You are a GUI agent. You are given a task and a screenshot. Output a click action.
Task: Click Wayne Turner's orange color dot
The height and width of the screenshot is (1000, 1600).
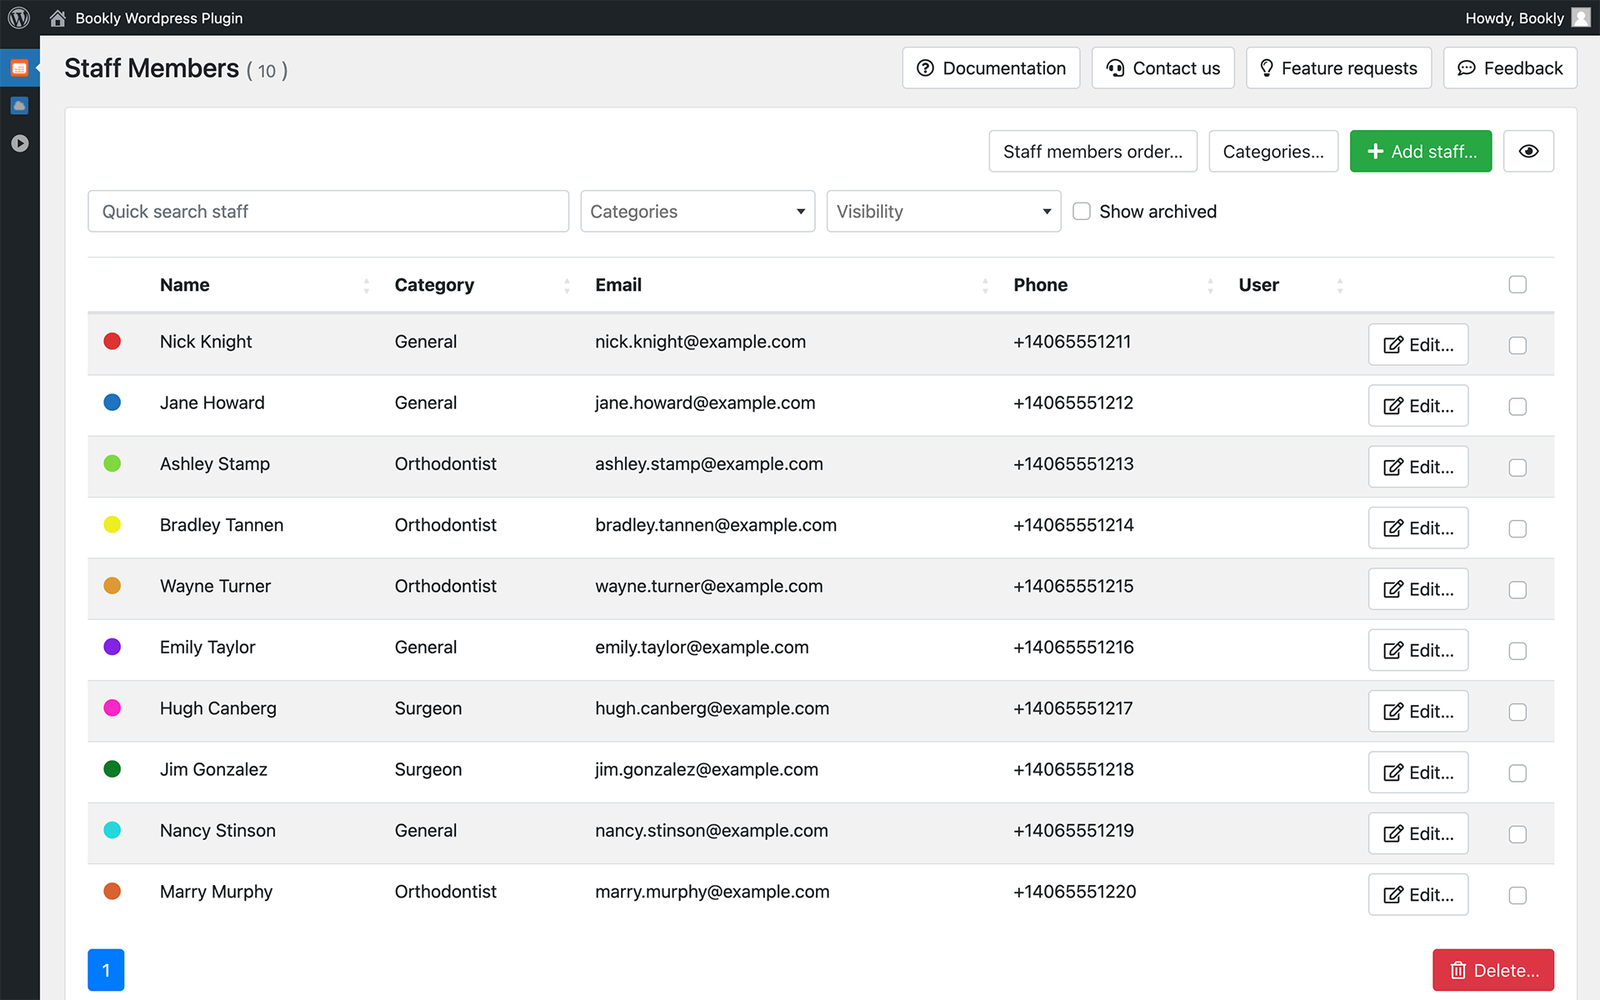coord(112,586)
